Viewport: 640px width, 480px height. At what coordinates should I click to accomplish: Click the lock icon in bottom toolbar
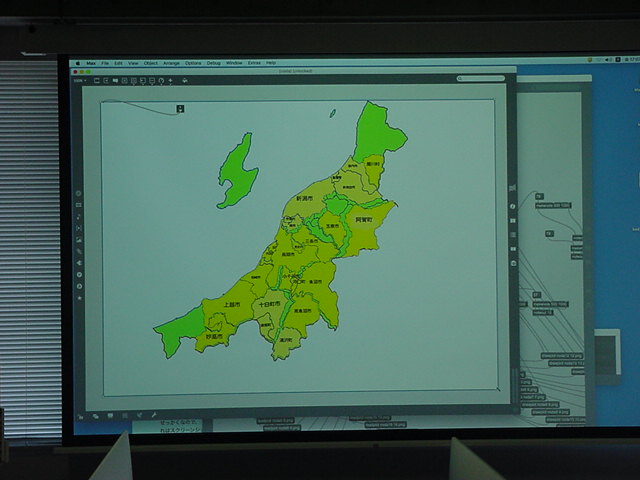coord(80,417)
